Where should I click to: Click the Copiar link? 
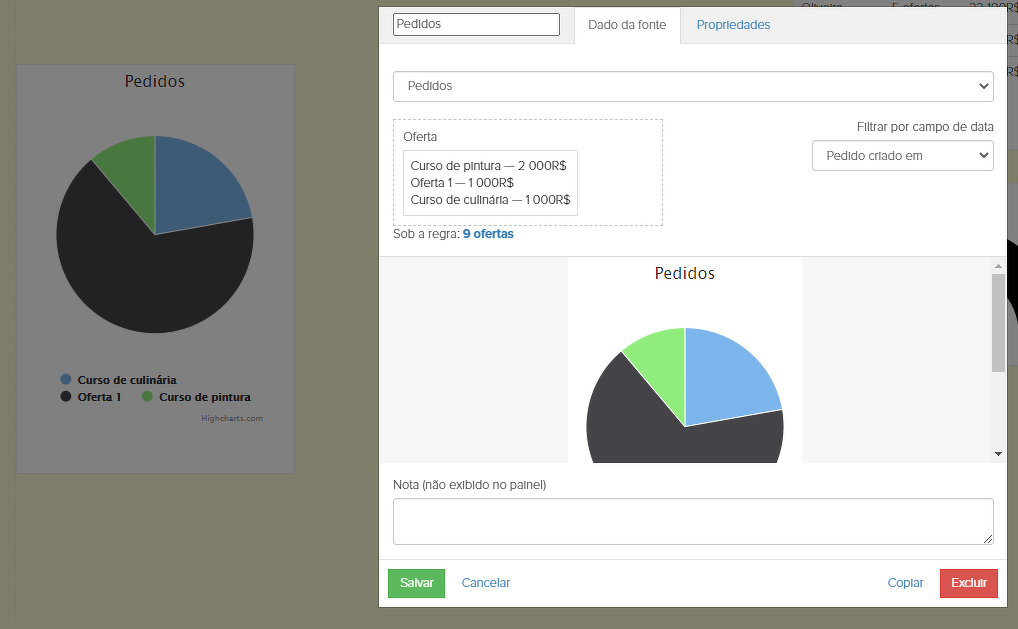pyautogui.click(x=905, y=583)
